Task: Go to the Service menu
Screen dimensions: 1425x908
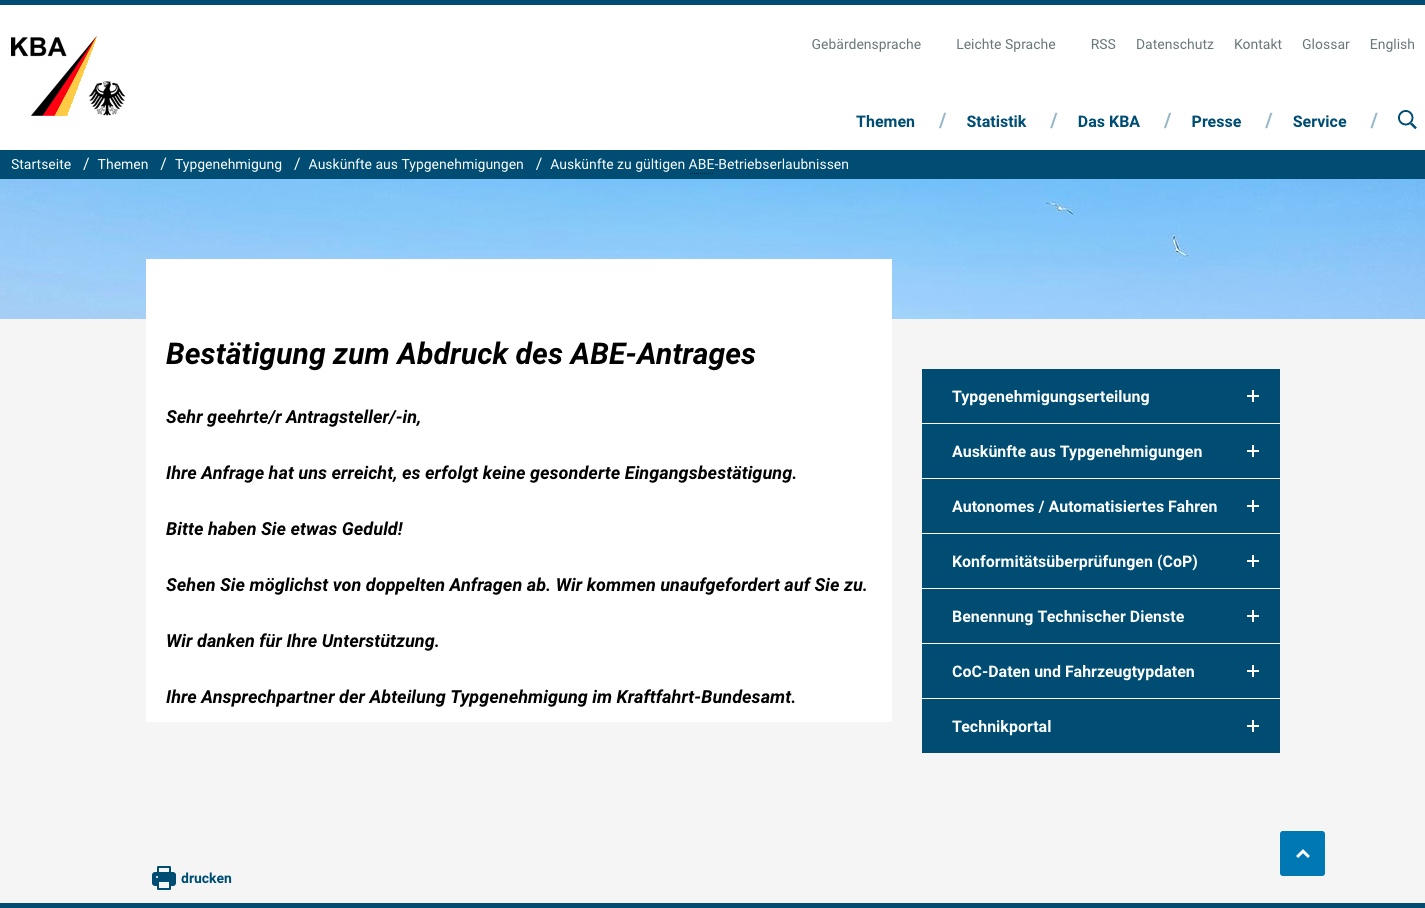Action: click(1319, 121)
